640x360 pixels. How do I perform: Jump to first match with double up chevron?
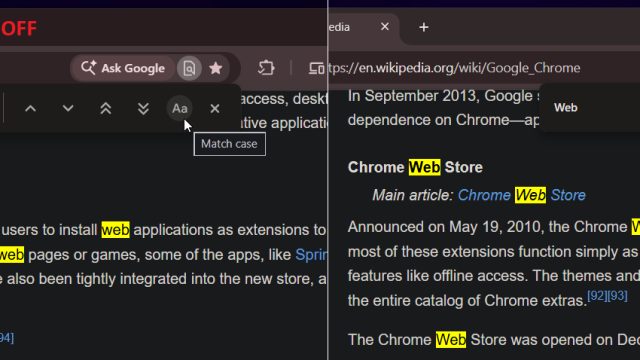click(106, 109)
